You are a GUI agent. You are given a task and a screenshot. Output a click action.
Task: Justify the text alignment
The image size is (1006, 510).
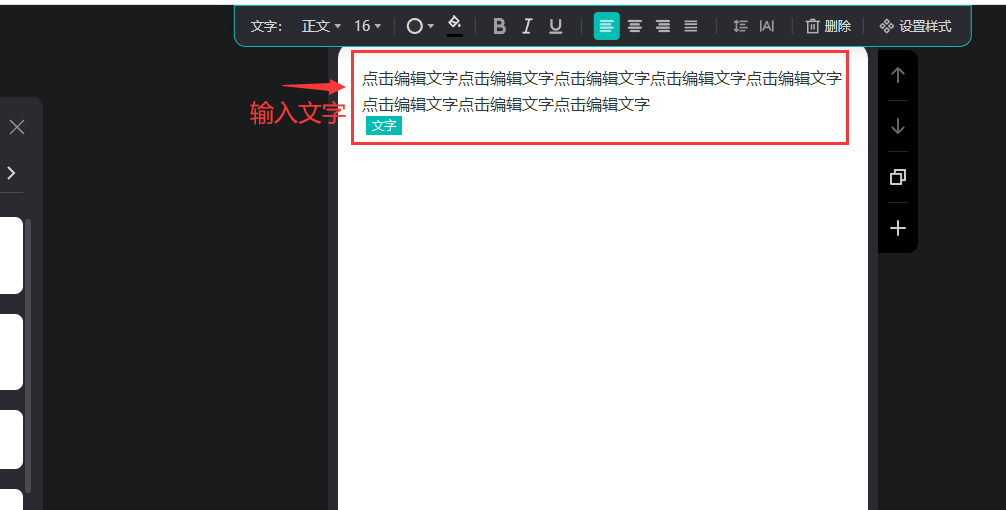click(x=690, y=26)
